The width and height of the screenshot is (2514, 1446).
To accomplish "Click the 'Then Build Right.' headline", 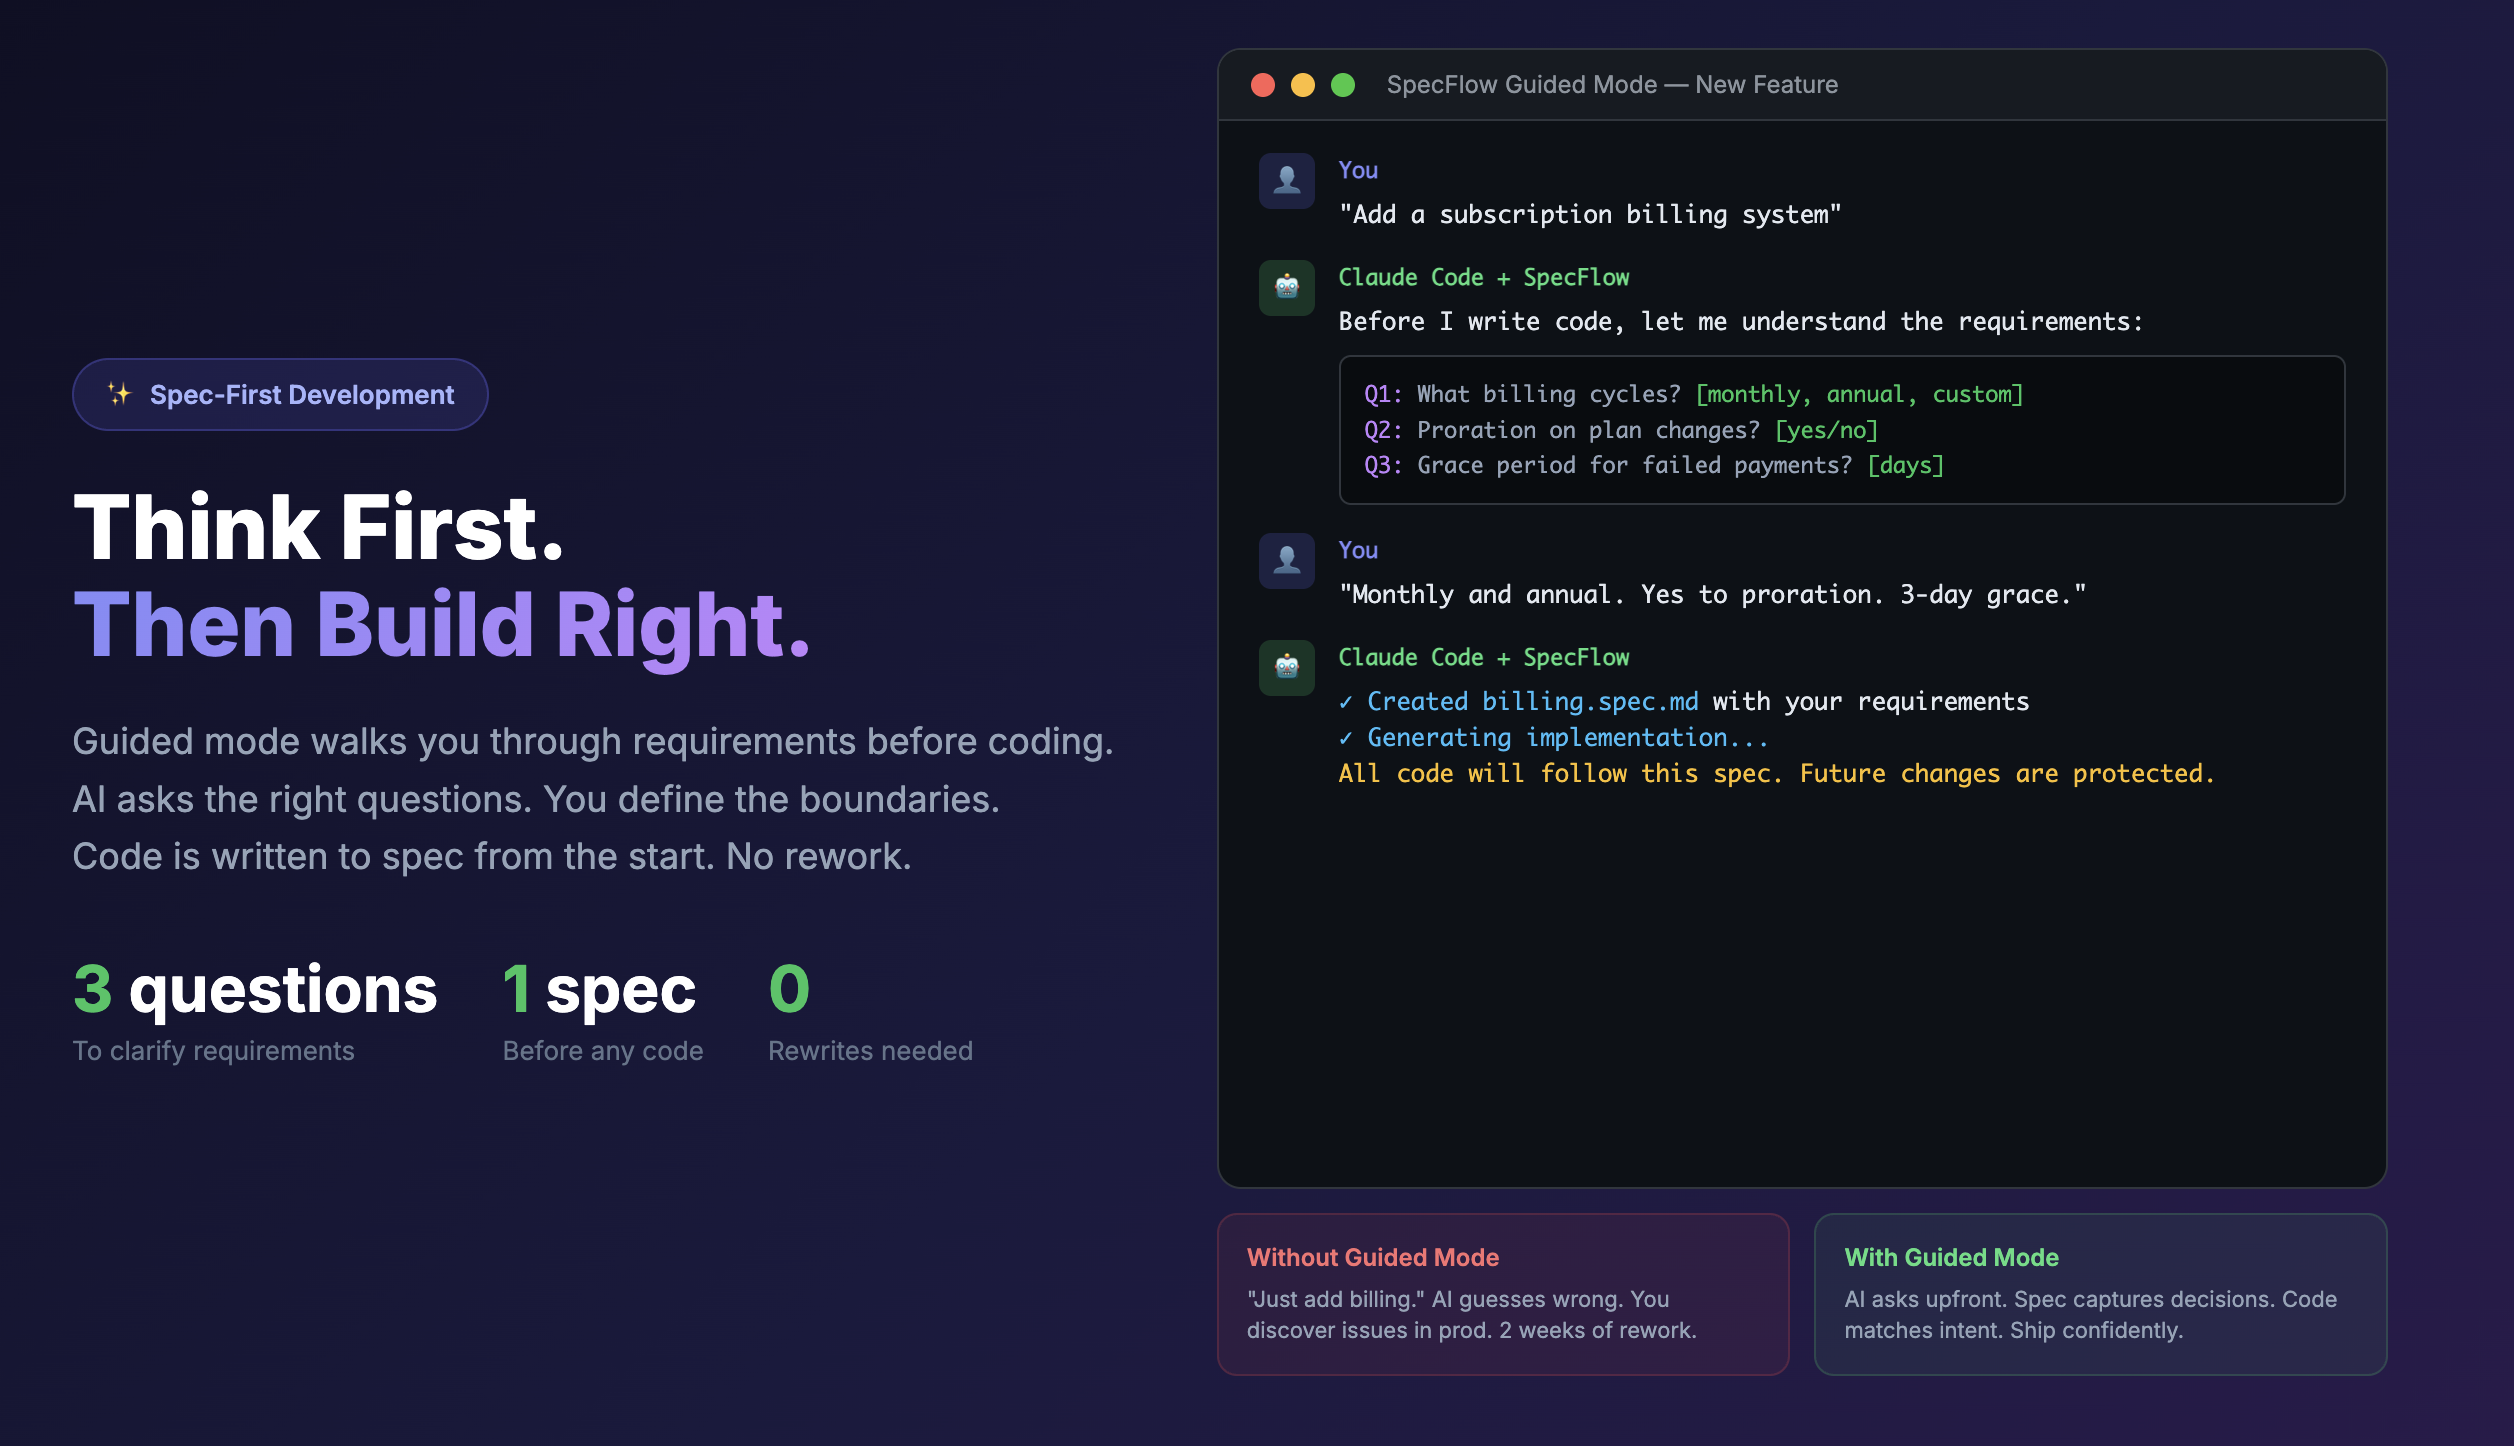I will click(441, 625).
